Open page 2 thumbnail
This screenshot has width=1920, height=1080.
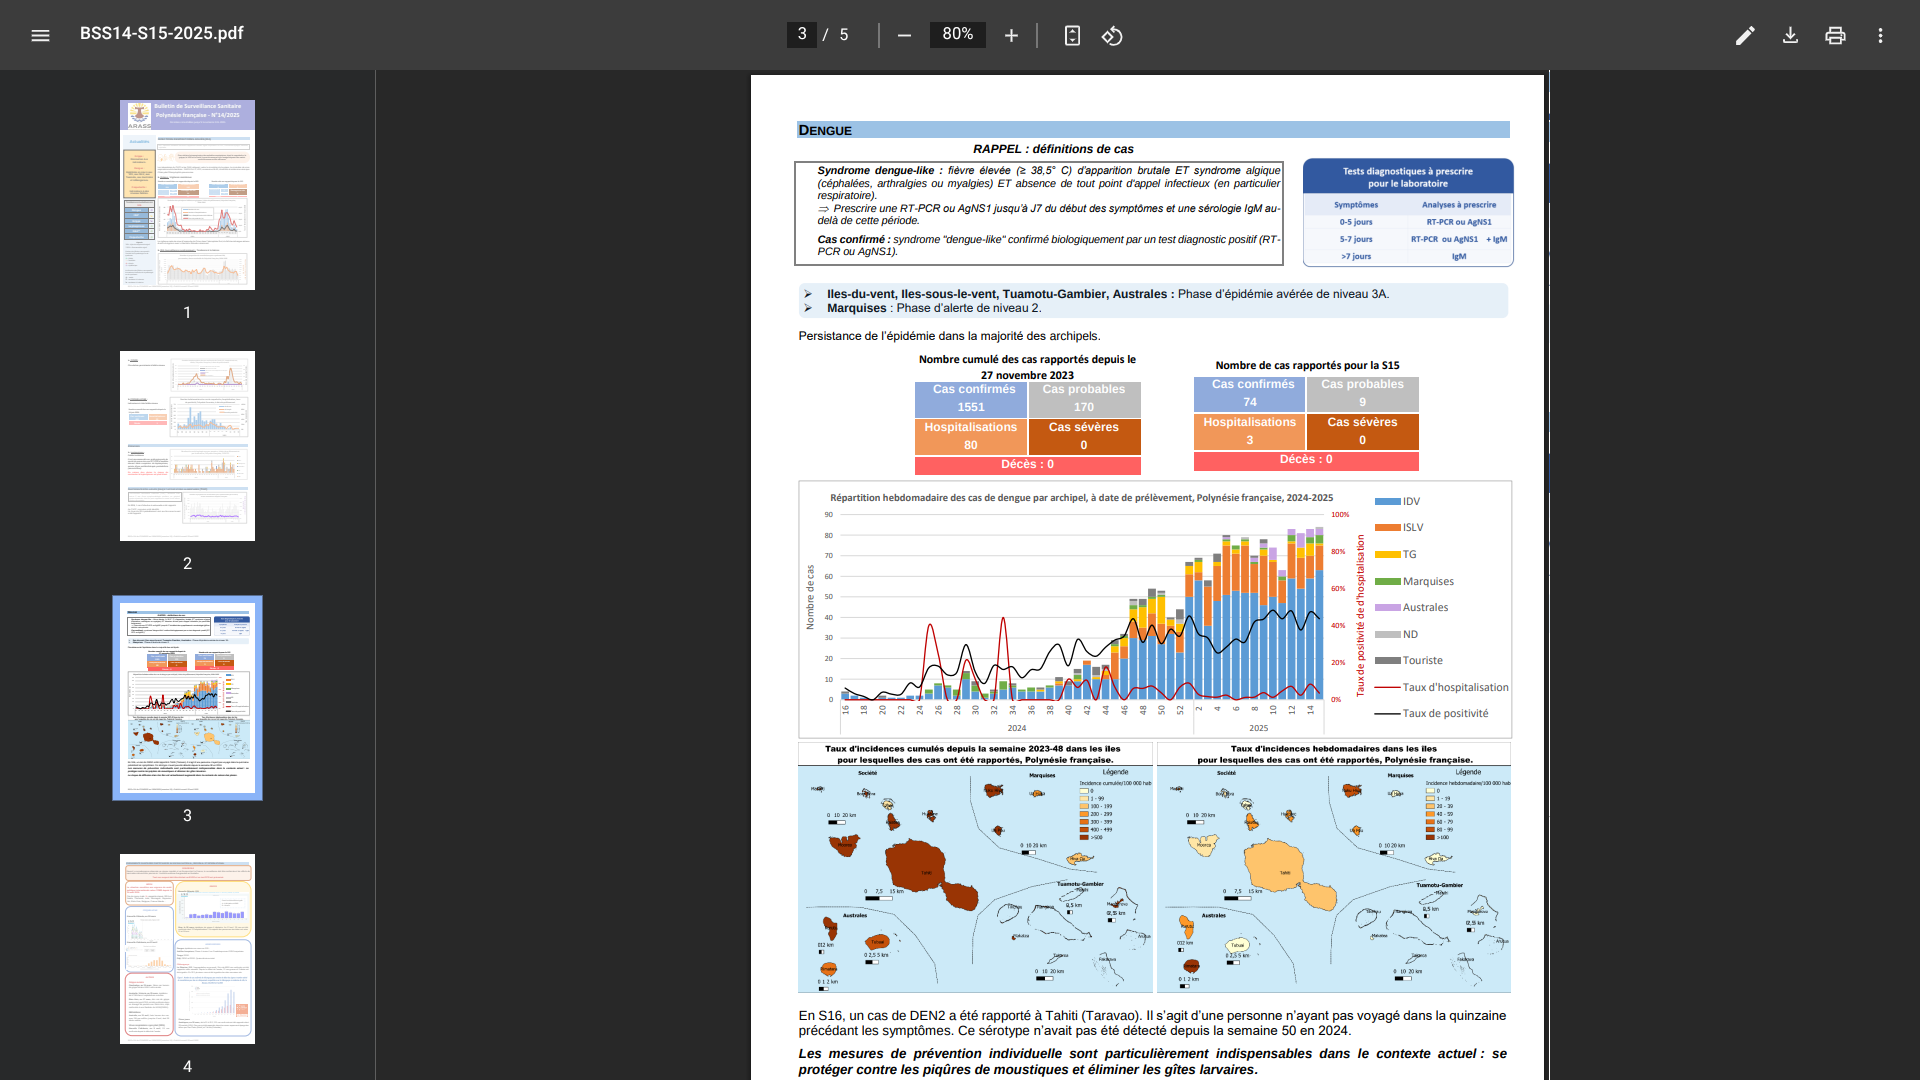coord(187,446)
